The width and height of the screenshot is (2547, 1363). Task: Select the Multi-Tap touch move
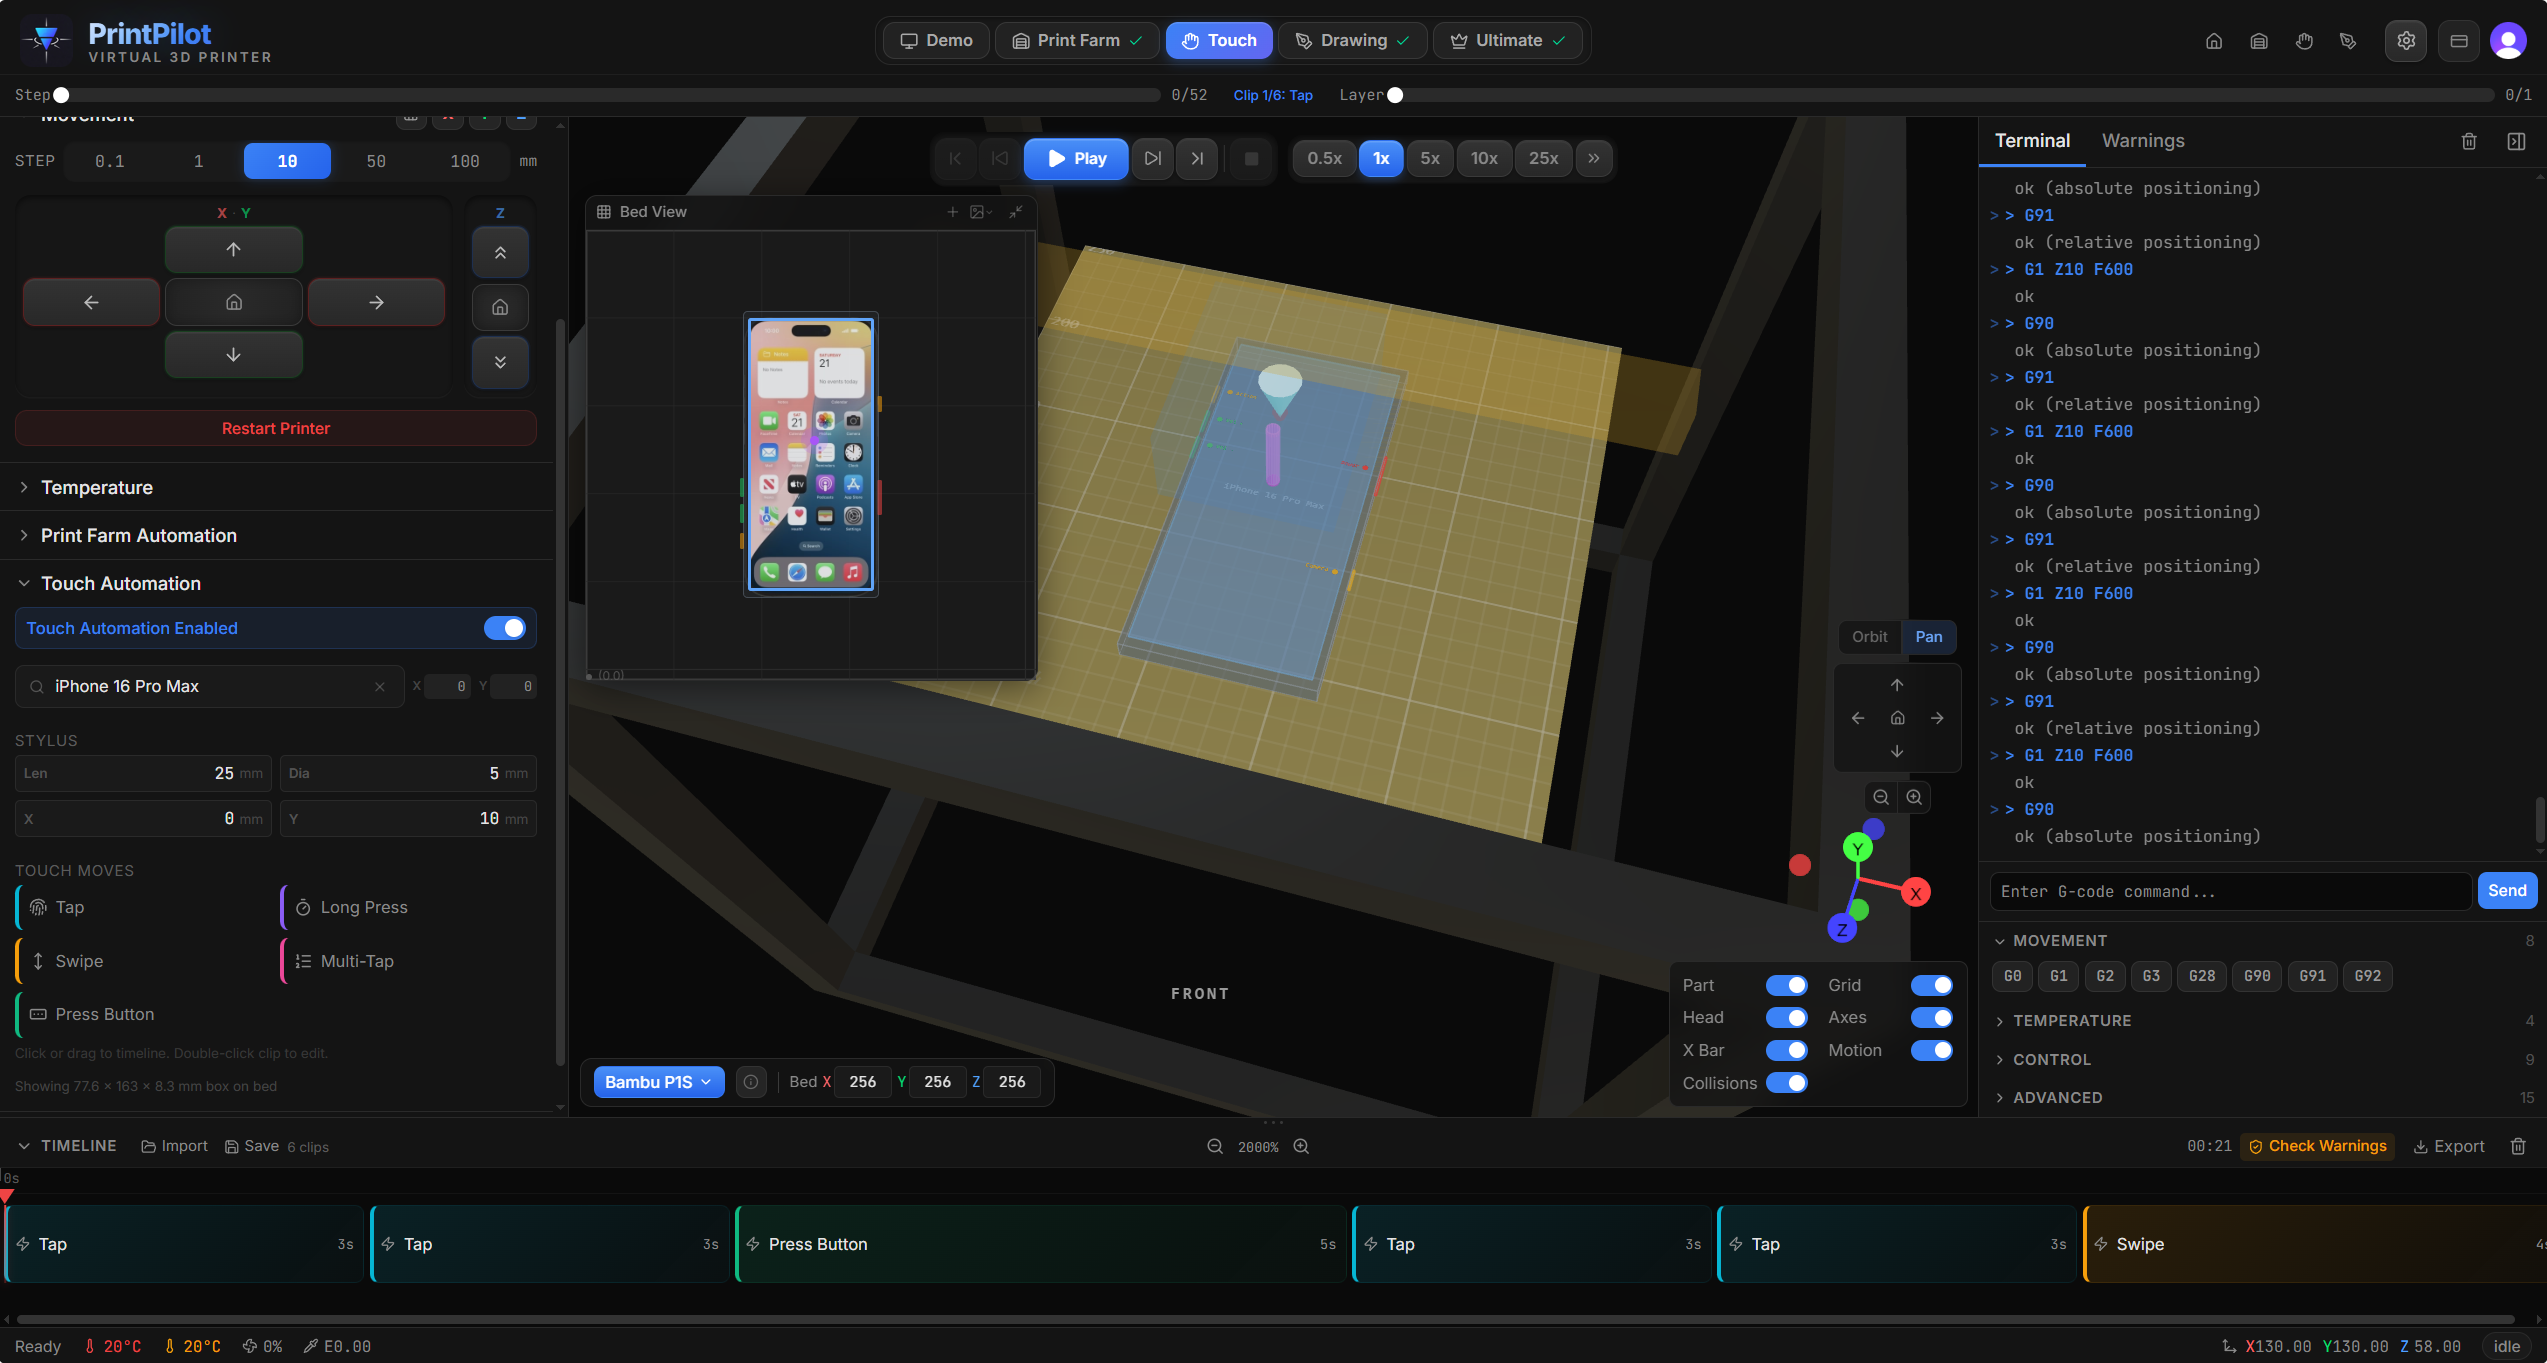click(x=355, y=961)
